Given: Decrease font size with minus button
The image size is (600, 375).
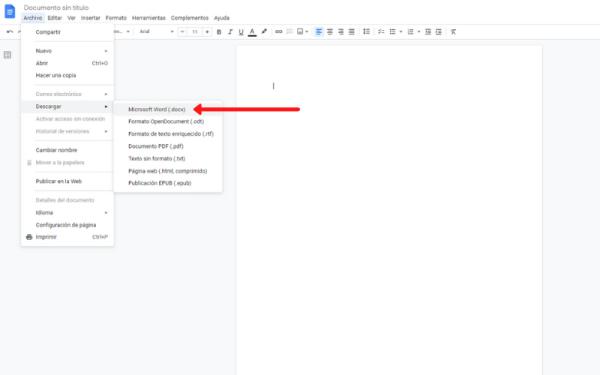Looking at the screenshot, I should pos(182,32).
